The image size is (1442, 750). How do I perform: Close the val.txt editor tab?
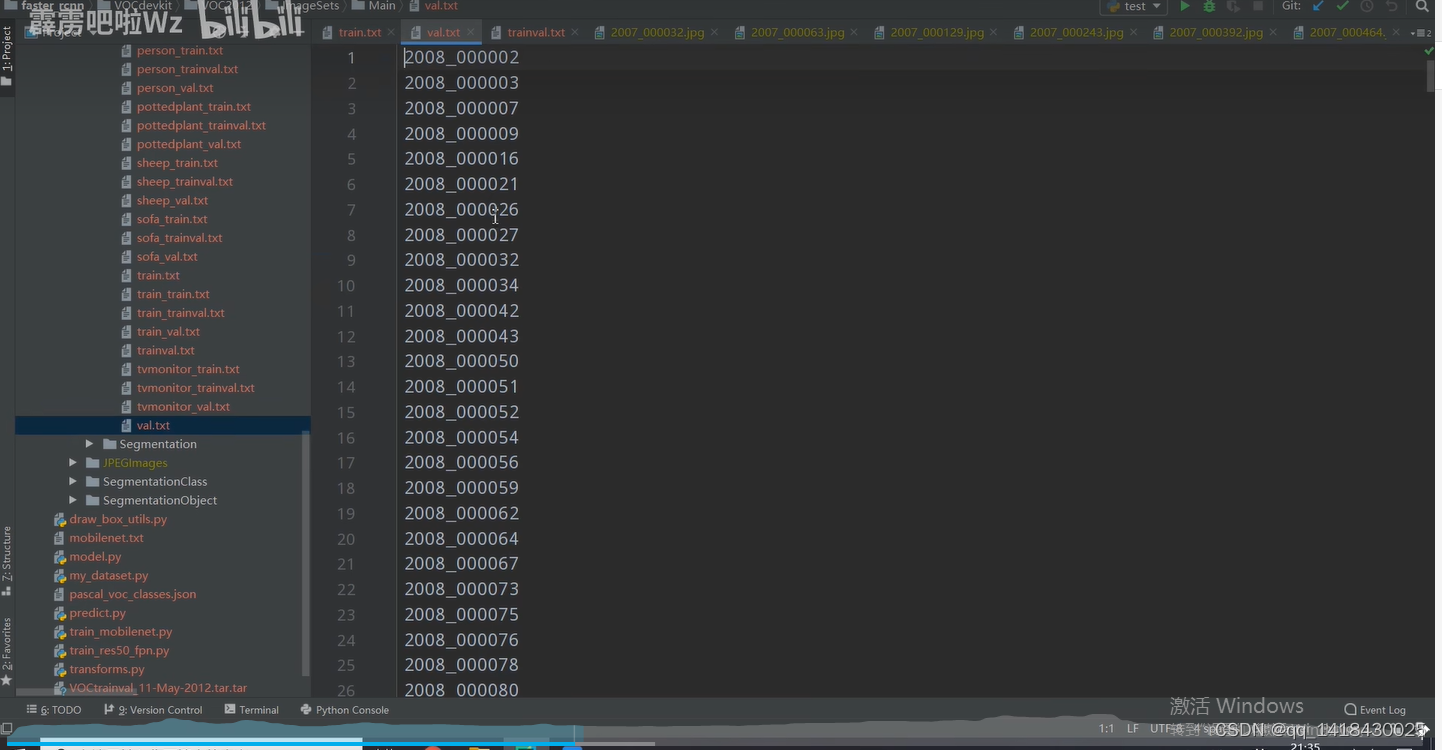[470, 33]
